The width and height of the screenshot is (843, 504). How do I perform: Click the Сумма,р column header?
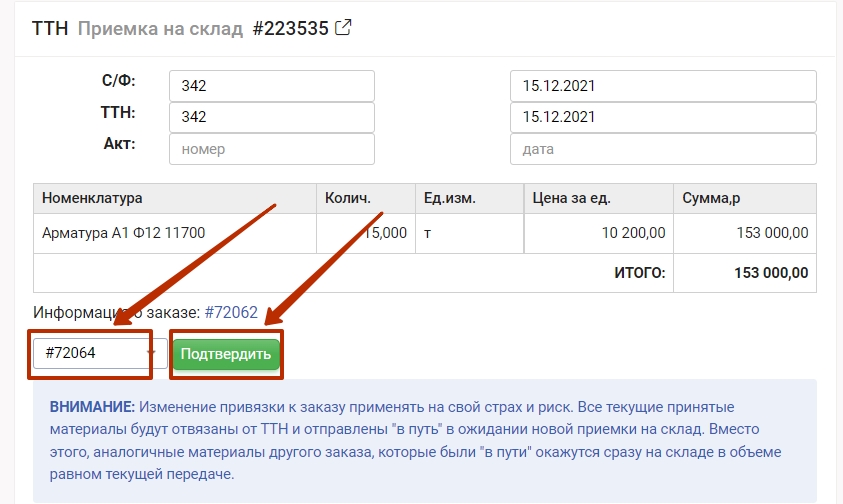pyautogui.click(x=711, y=198)
